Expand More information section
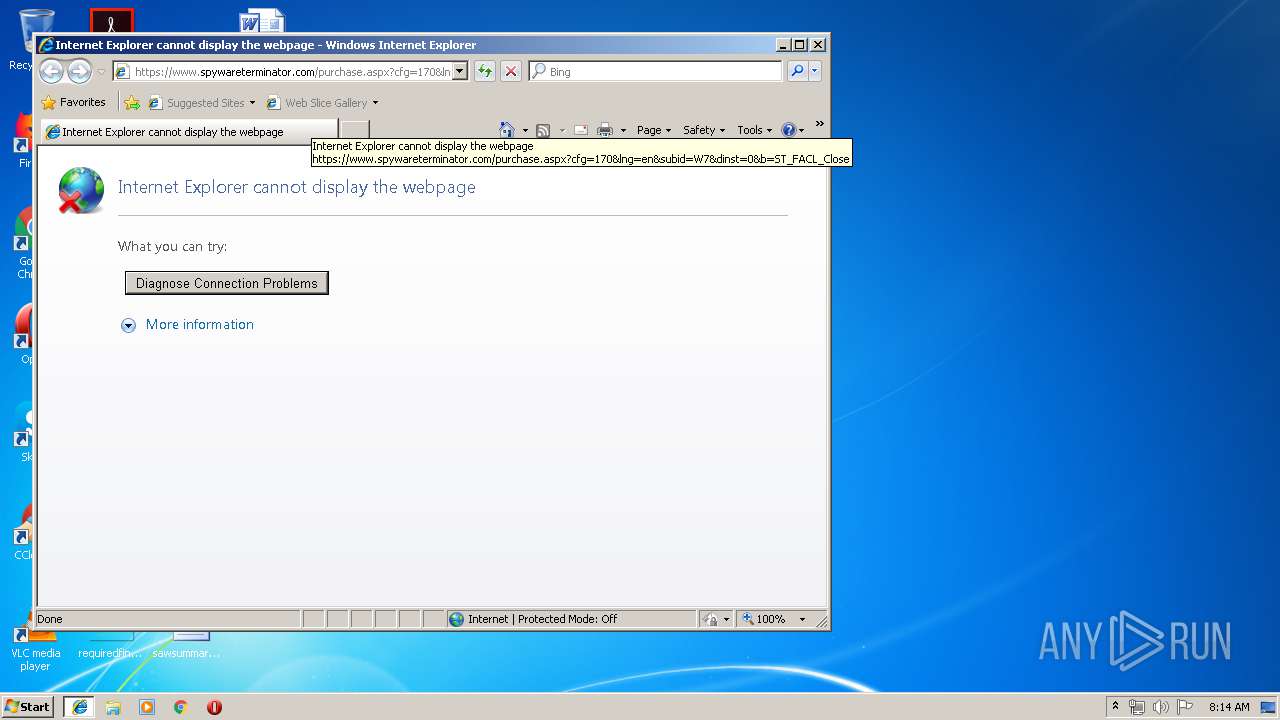This screenshot has height=720, width=1280. pyautogui.click(x=128, y=325)
